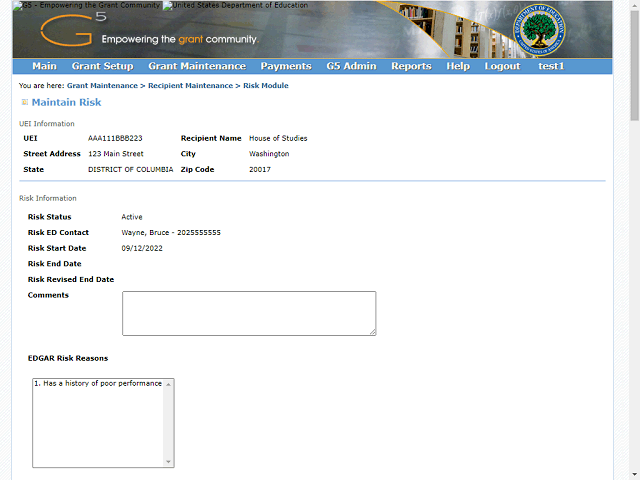
Task: Click the small icon beside Maintain Risk
Action: click(x=24, y=102)
